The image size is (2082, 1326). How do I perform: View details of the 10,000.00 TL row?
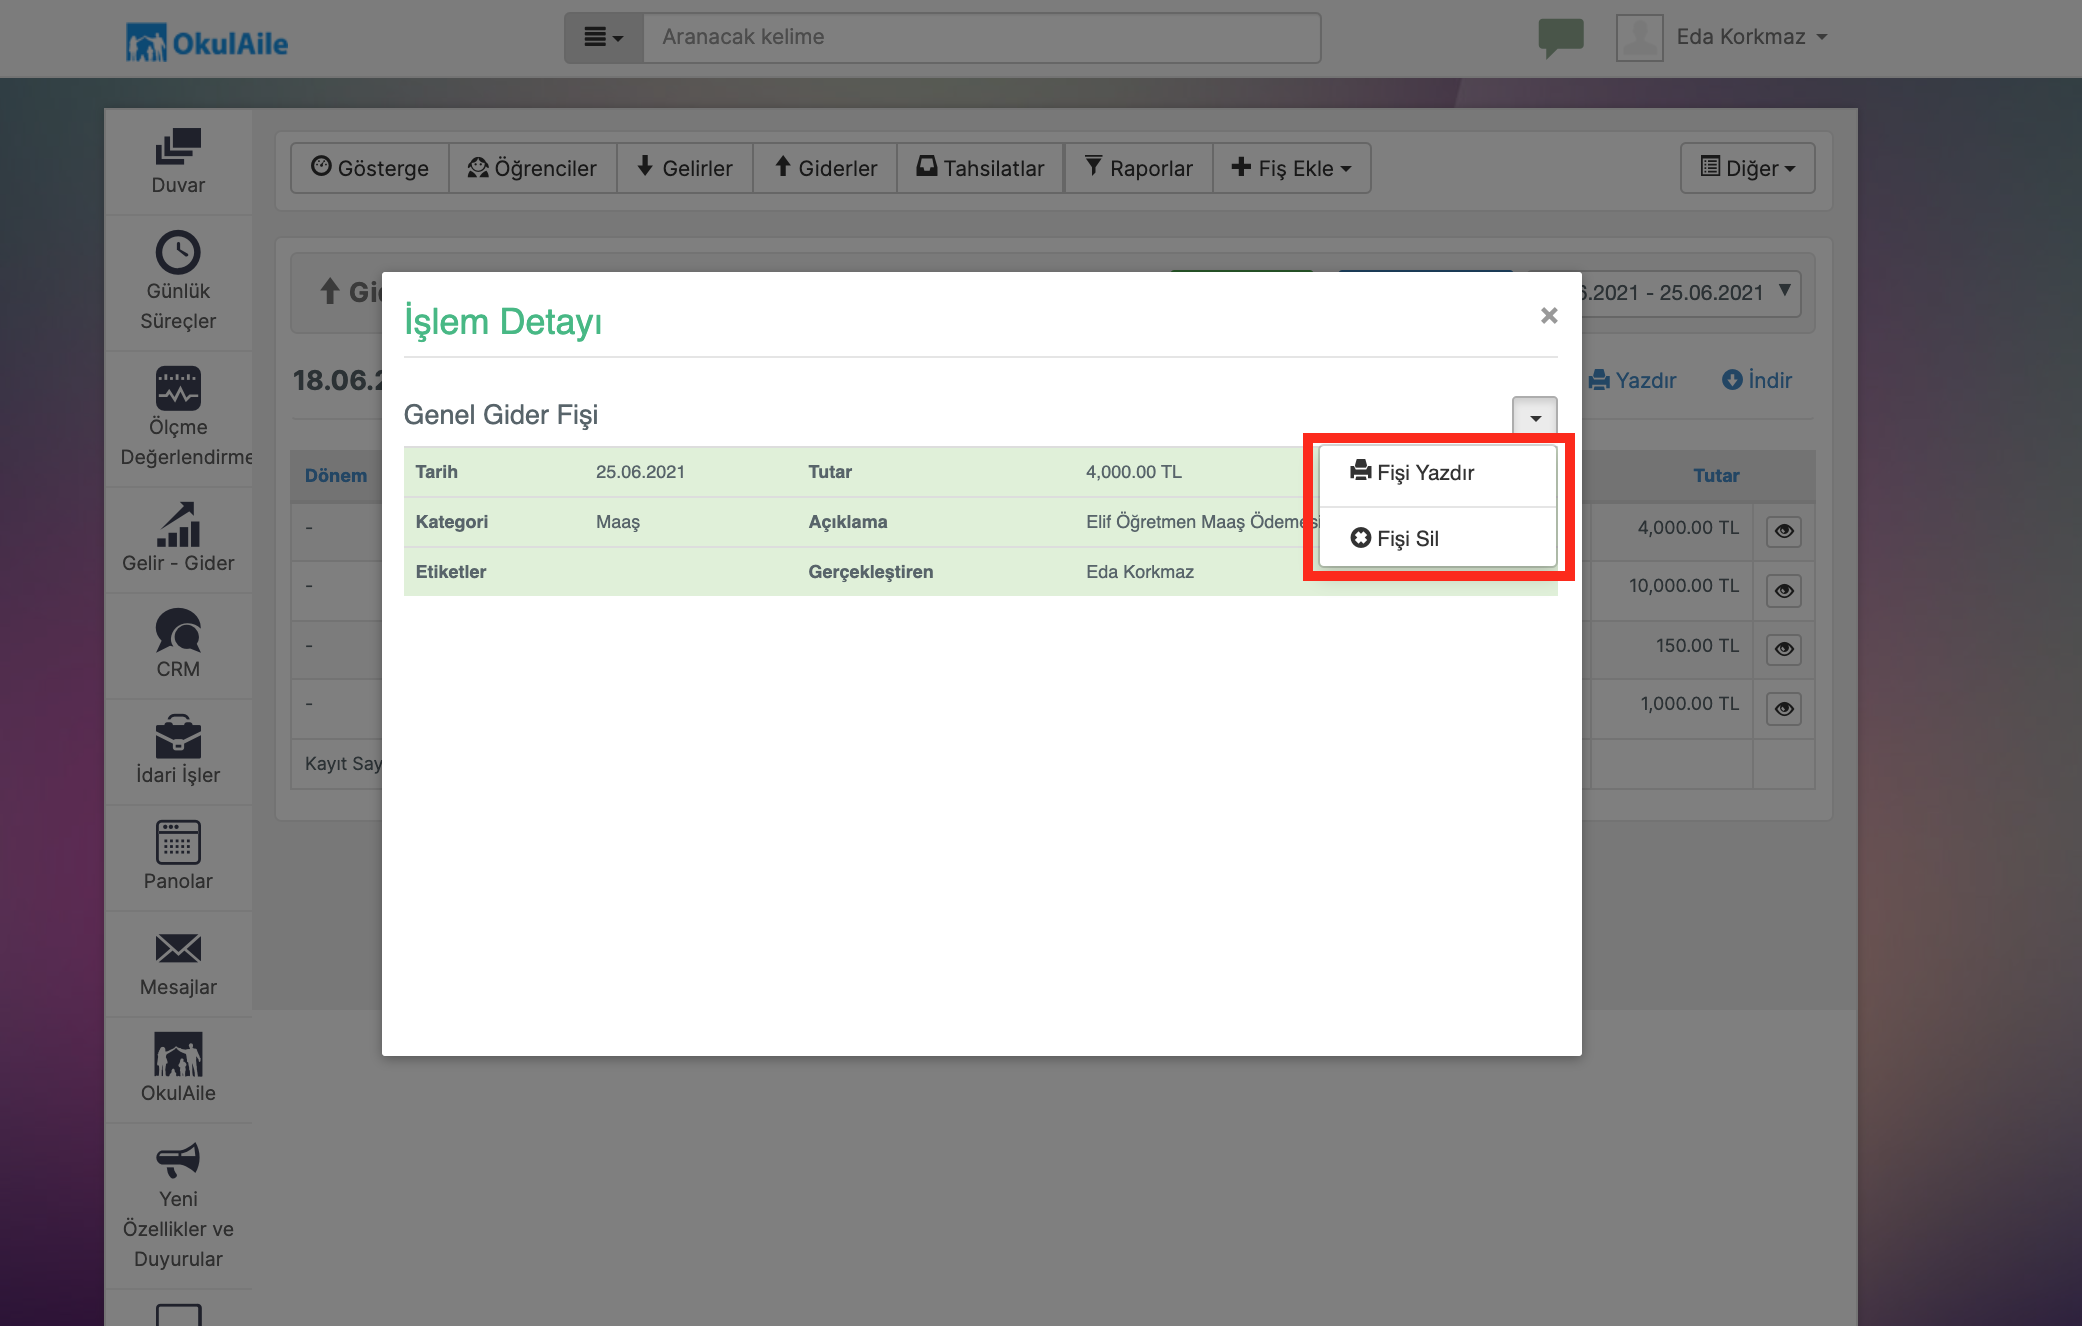pyautogui.click(x=1784, y=590)
